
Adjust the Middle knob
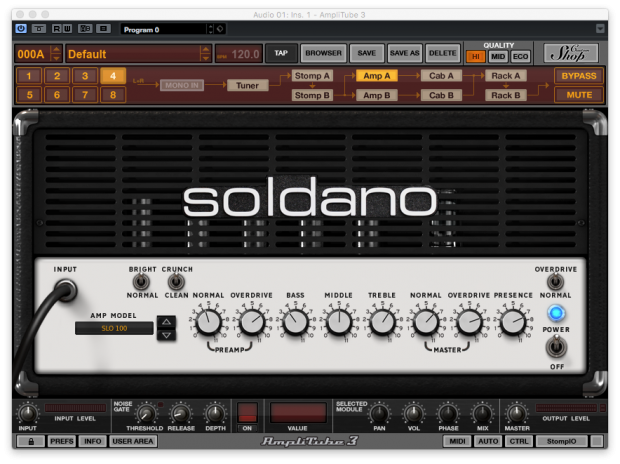(339, 322)
